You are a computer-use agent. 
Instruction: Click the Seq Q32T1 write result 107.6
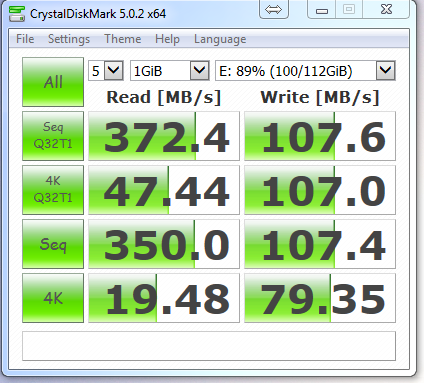coord(320,136)
